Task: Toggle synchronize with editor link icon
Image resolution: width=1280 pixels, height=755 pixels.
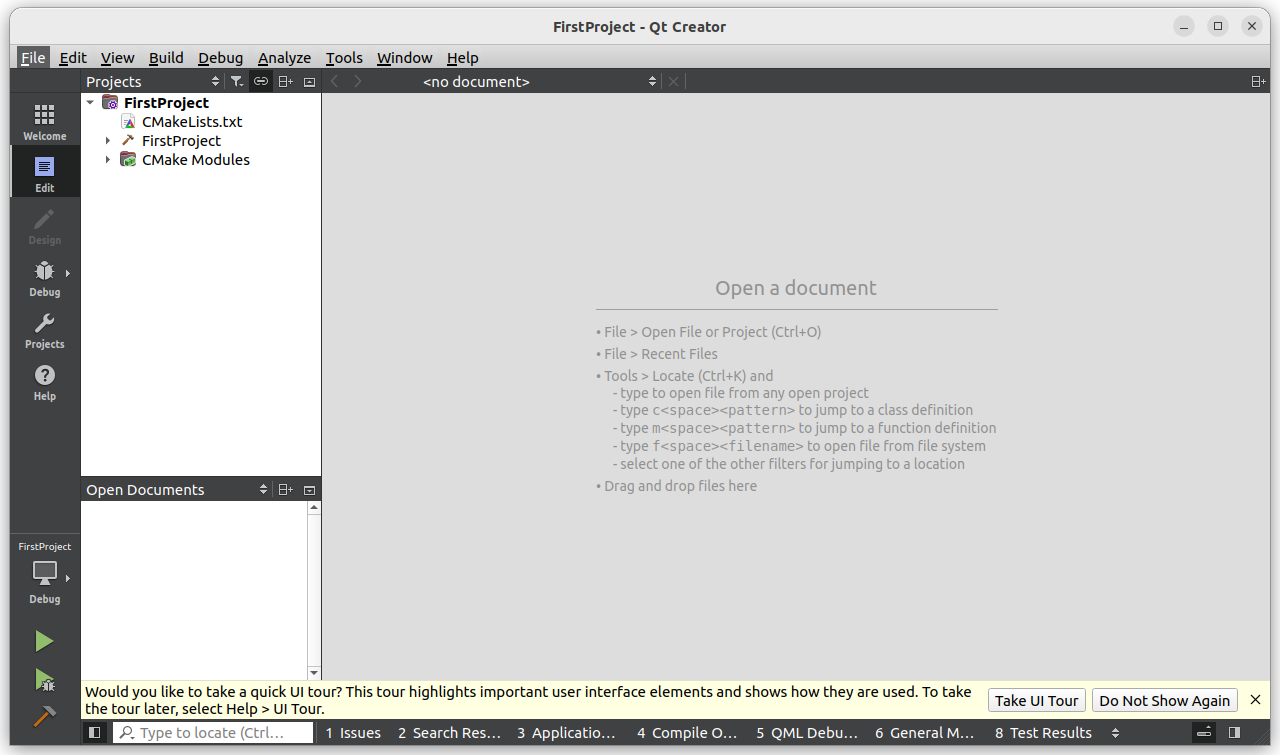Action: (260, 81)
